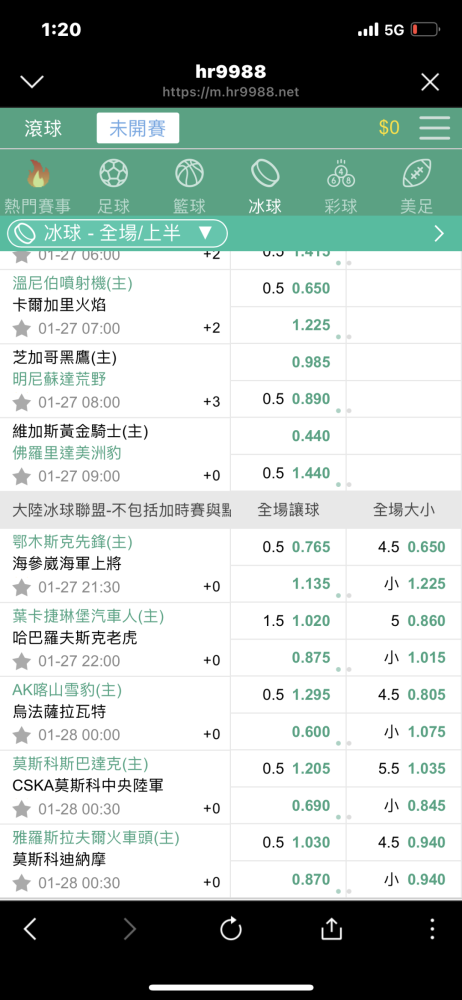Collapse browser view with top-left chevron

click(32, 82)
